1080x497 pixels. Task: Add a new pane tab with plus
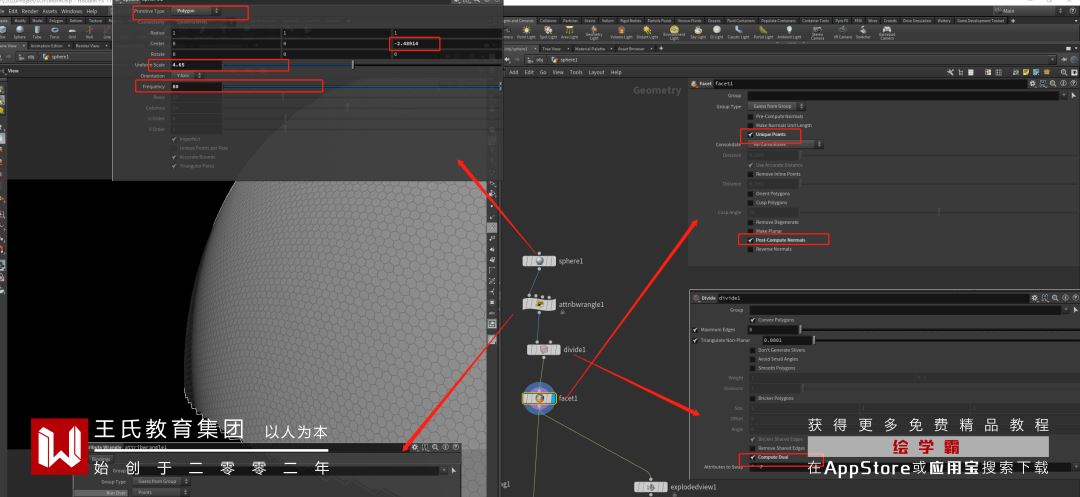(661, 48)
